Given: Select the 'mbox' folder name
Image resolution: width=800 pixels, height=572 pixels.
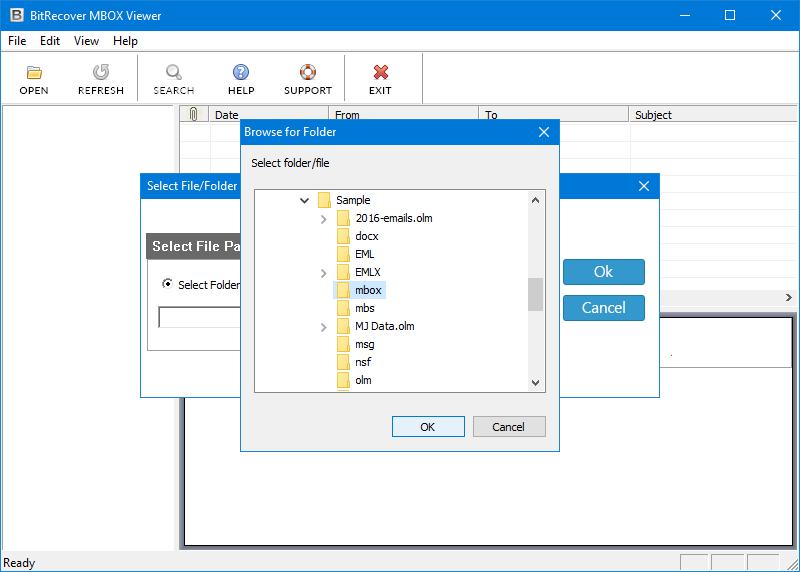Looking at the screenshot, I should (x=368, y=290).
